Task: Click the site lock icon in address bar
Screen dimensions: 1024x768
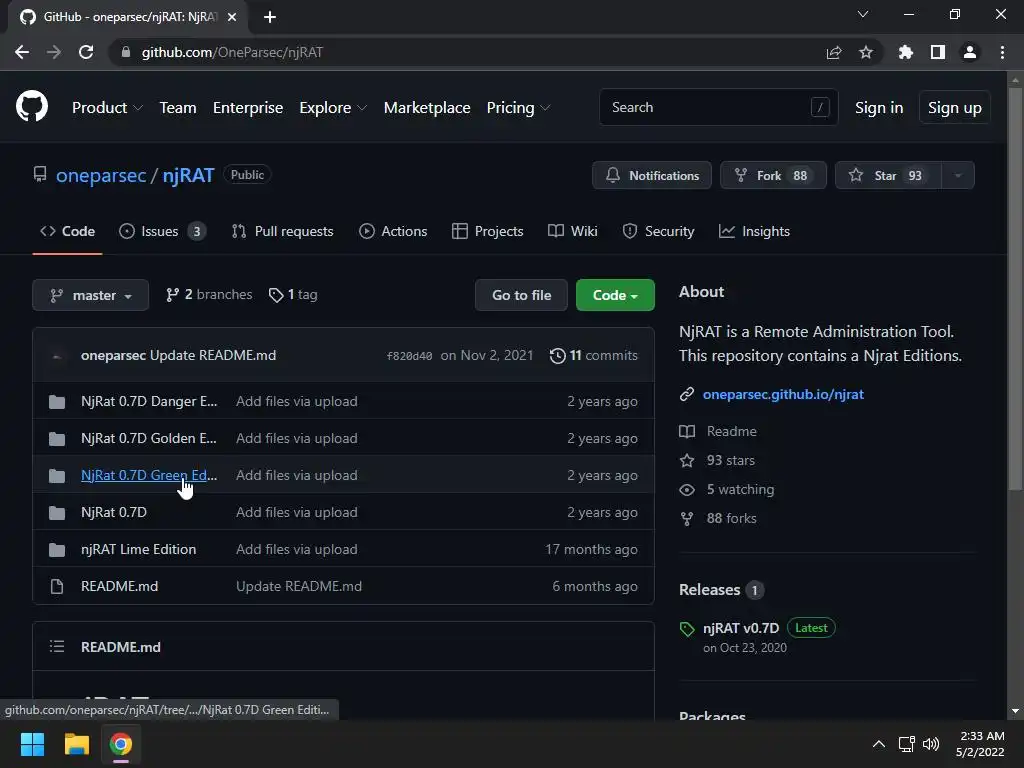Action: point(126,52)
